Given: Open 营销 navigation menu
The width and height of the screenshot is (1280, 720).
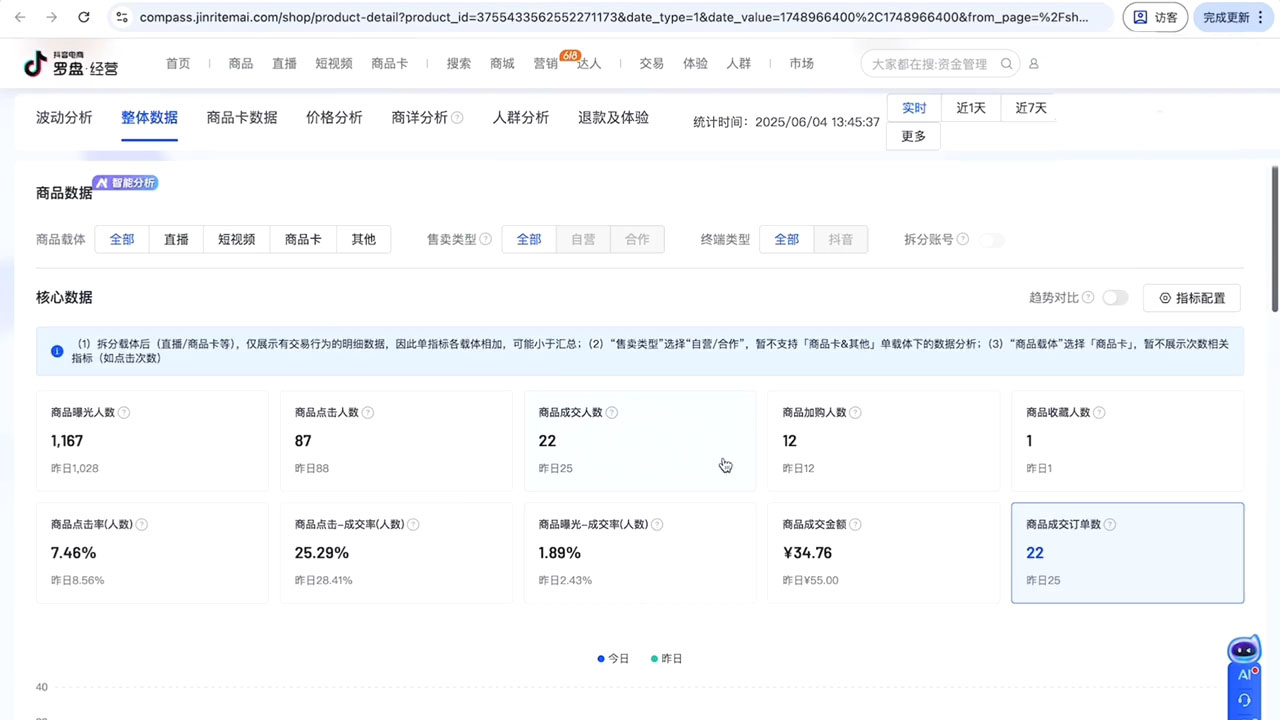Looking at the screenshot, I should click(x=546, y=63).
